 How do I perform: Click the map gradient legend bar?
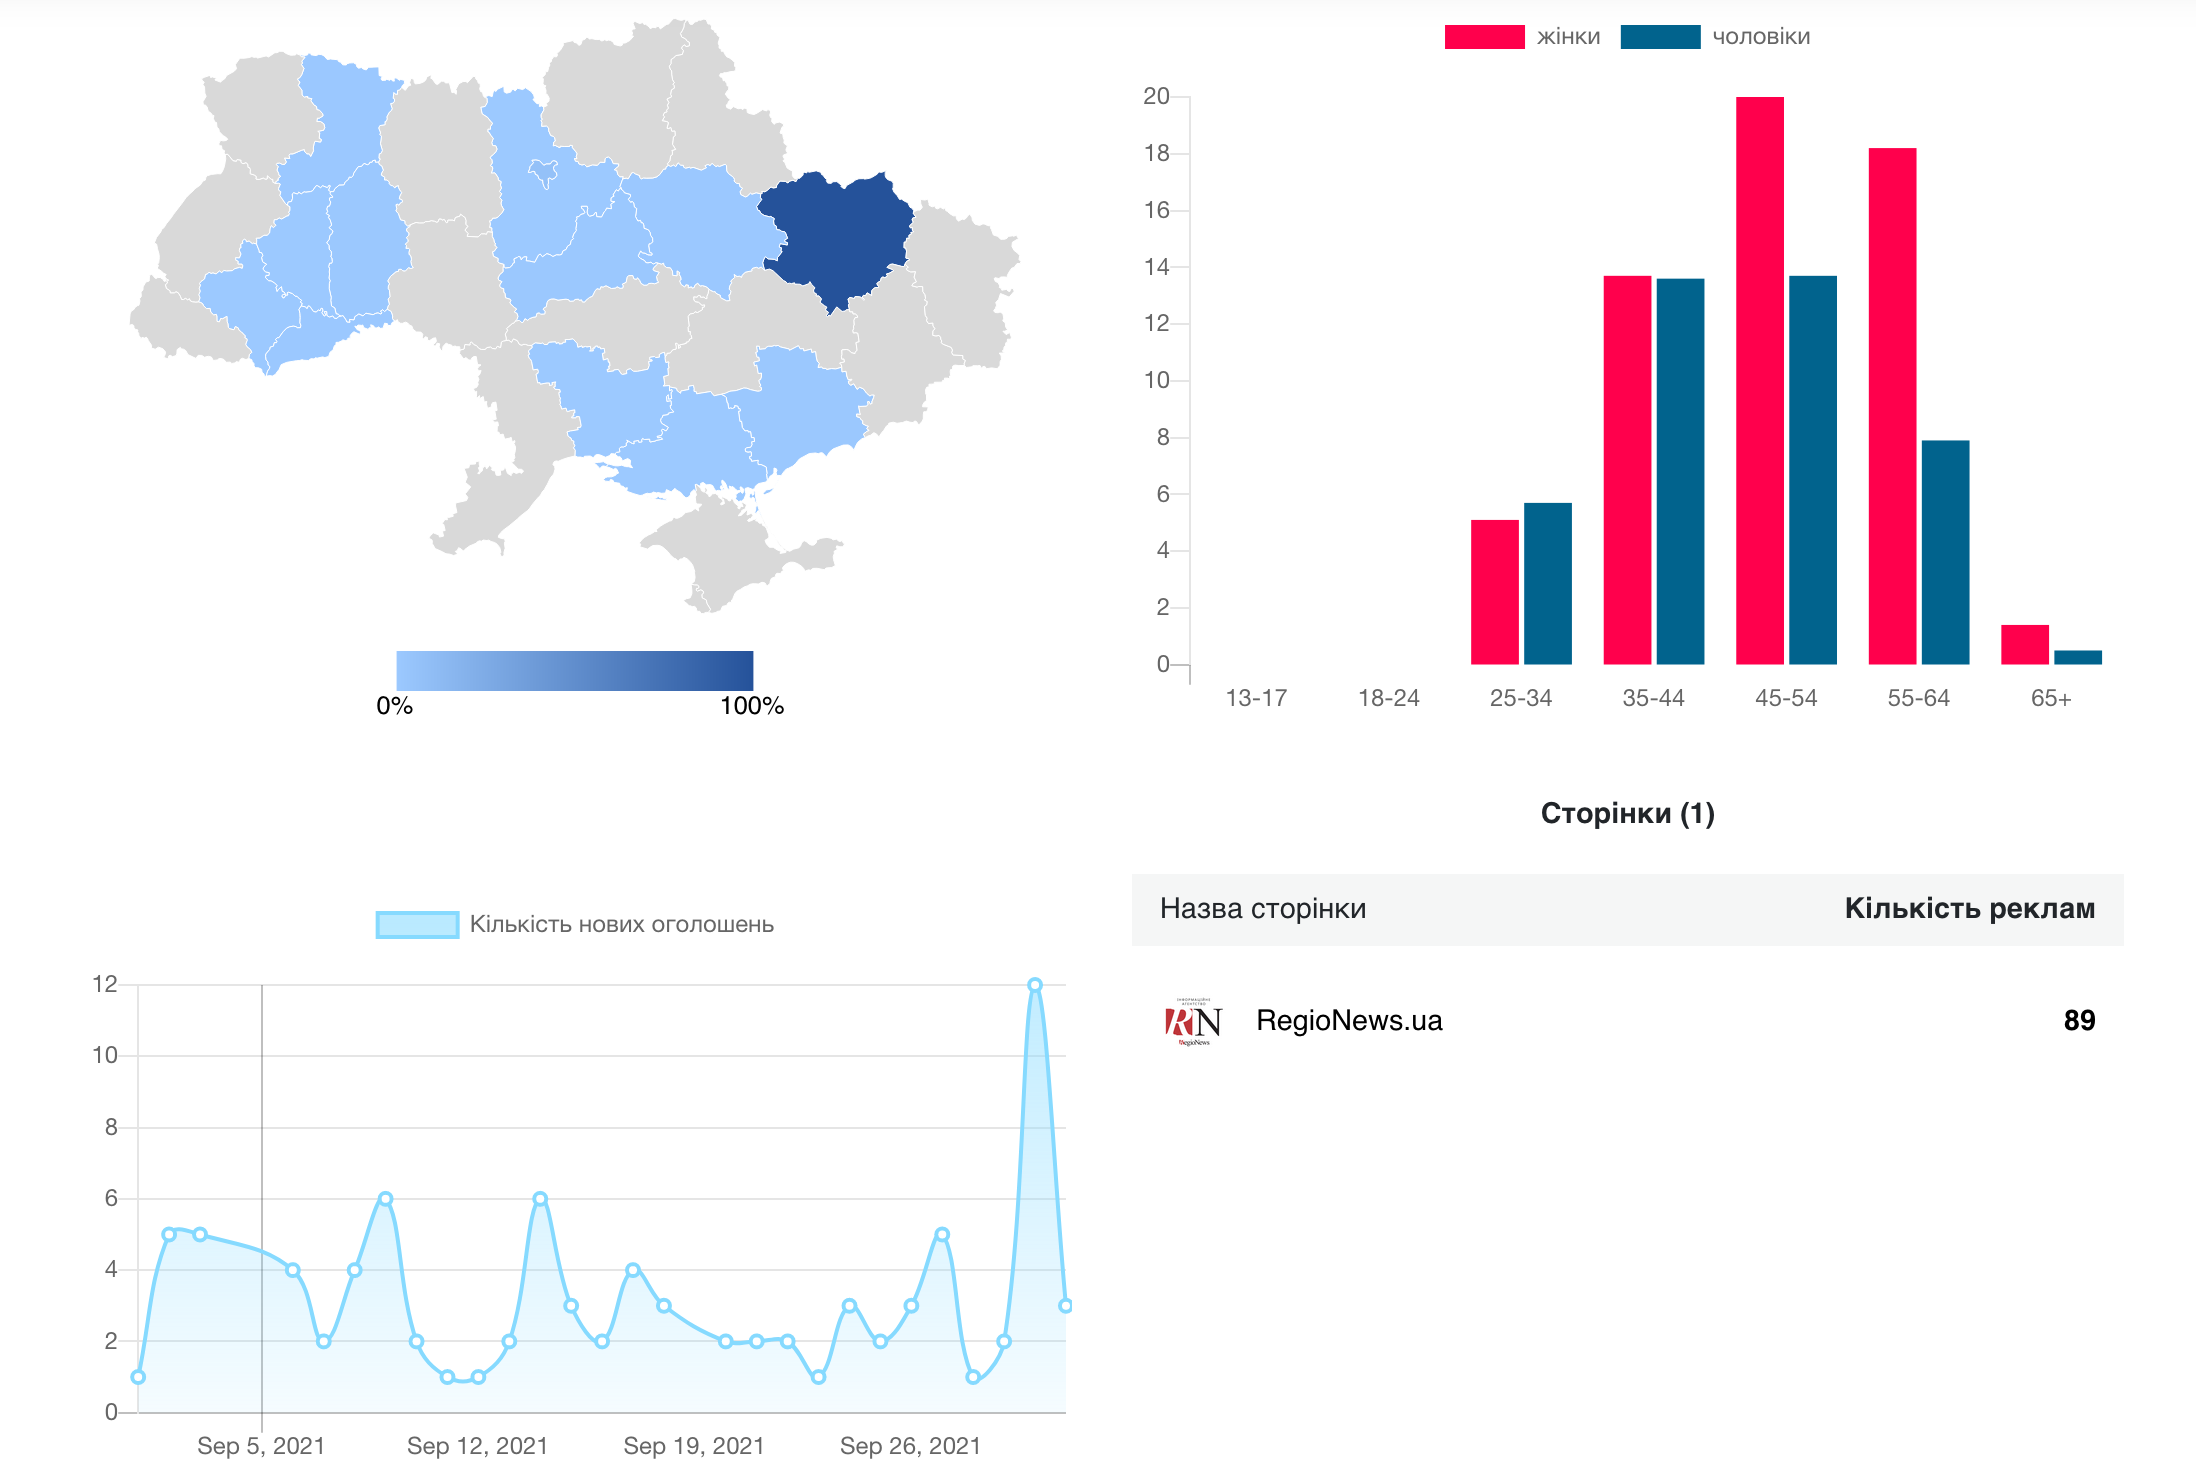coord(574,670)
